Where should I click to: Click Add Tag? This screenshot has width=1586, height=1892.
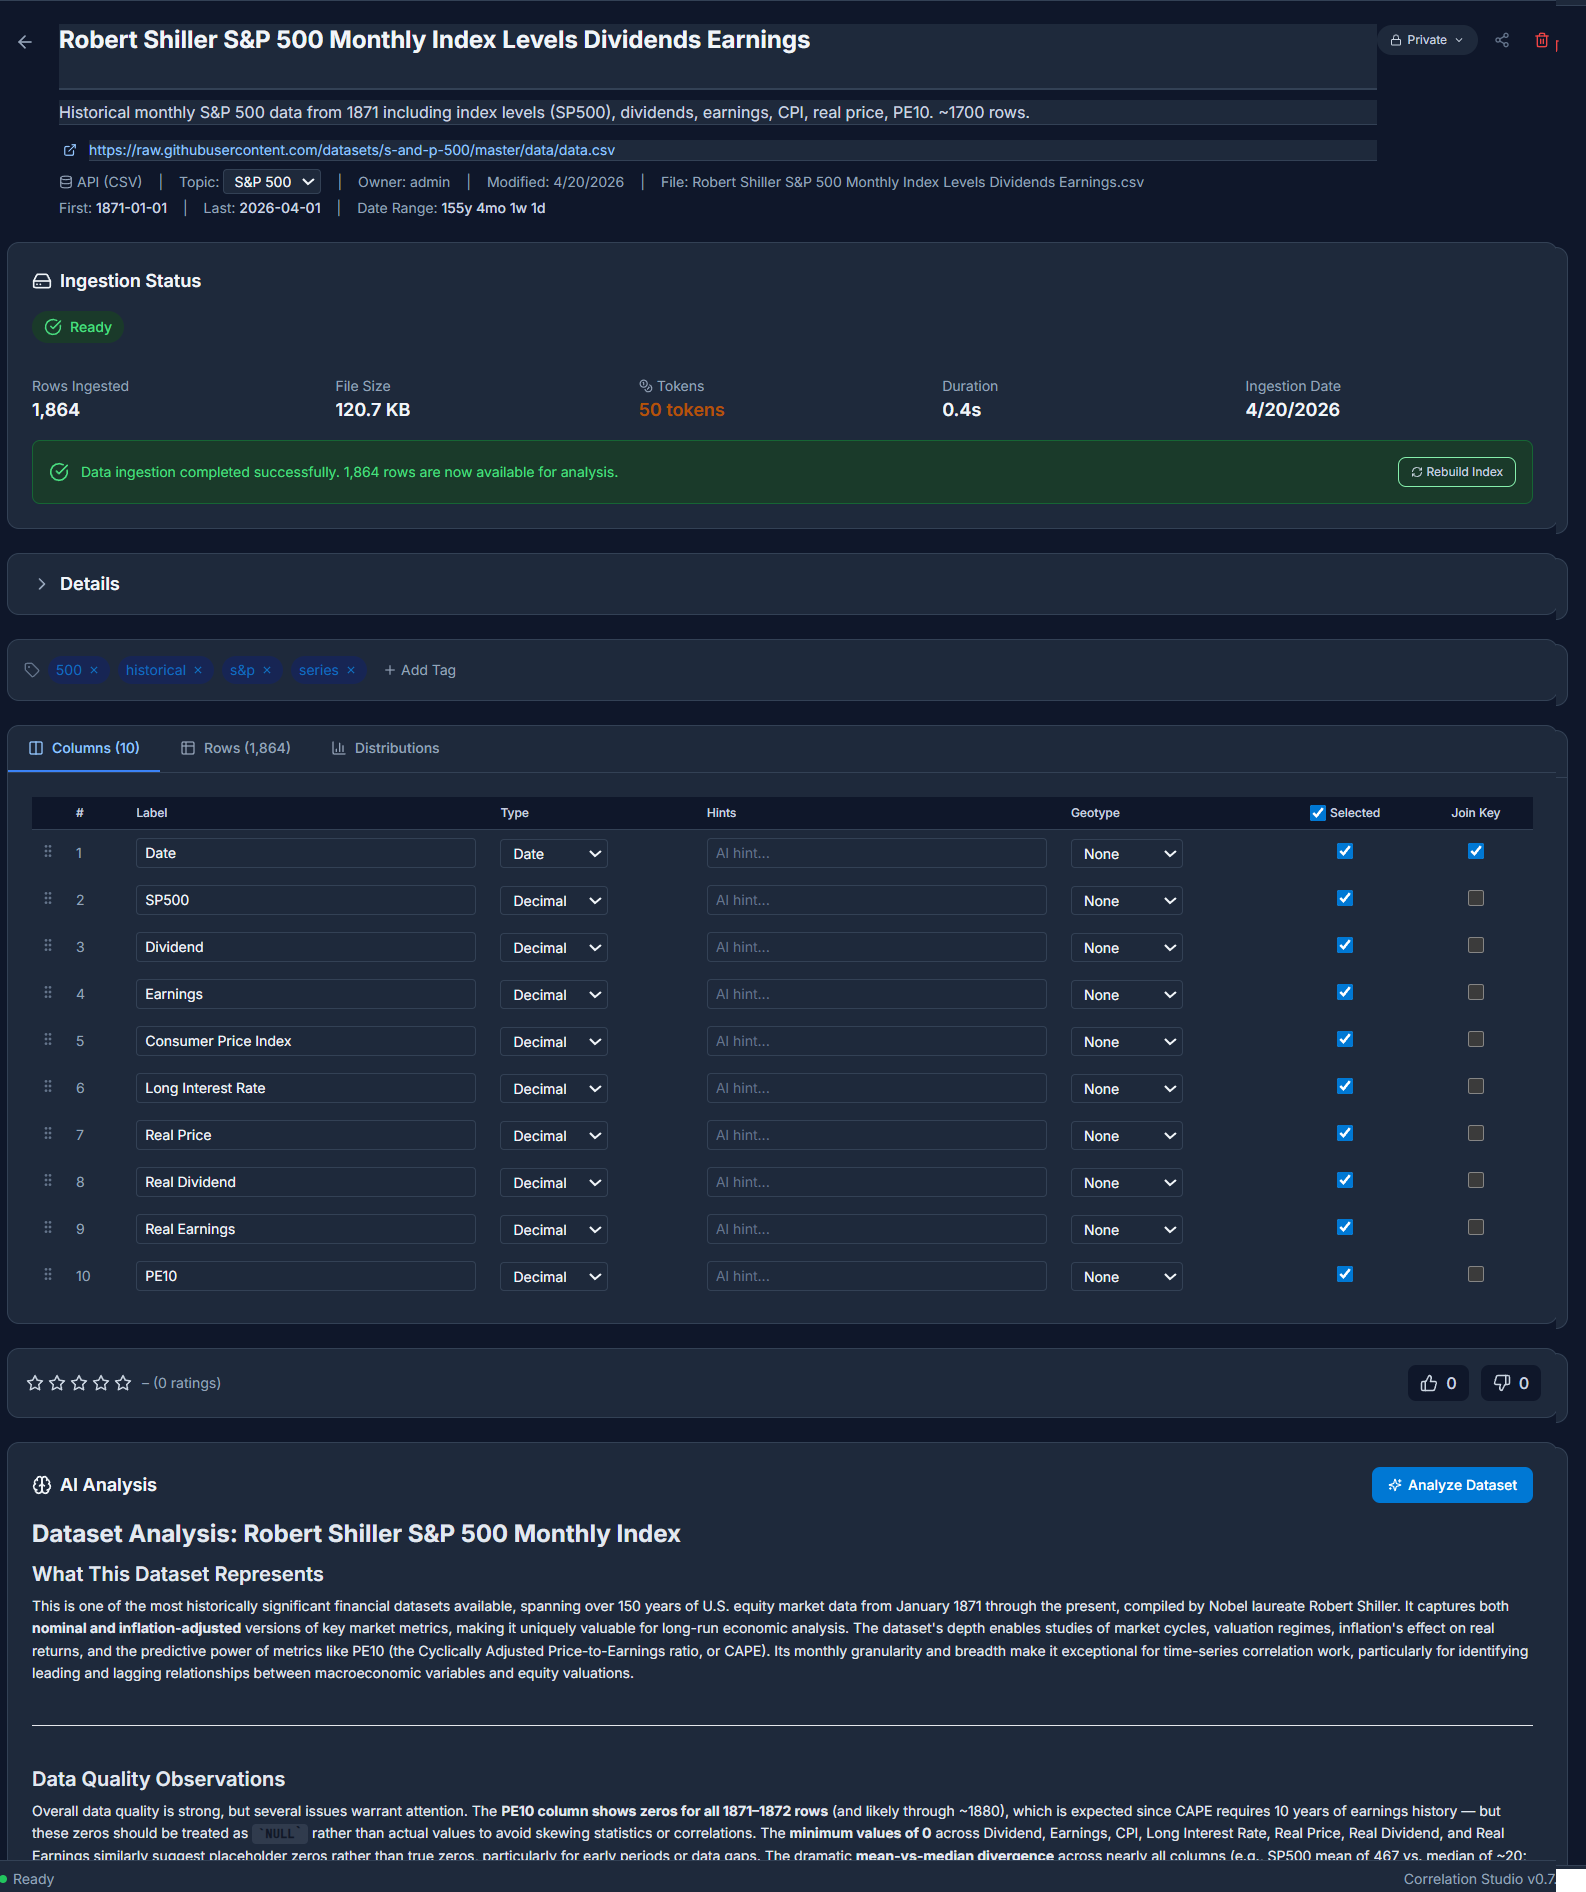[420, 671]
